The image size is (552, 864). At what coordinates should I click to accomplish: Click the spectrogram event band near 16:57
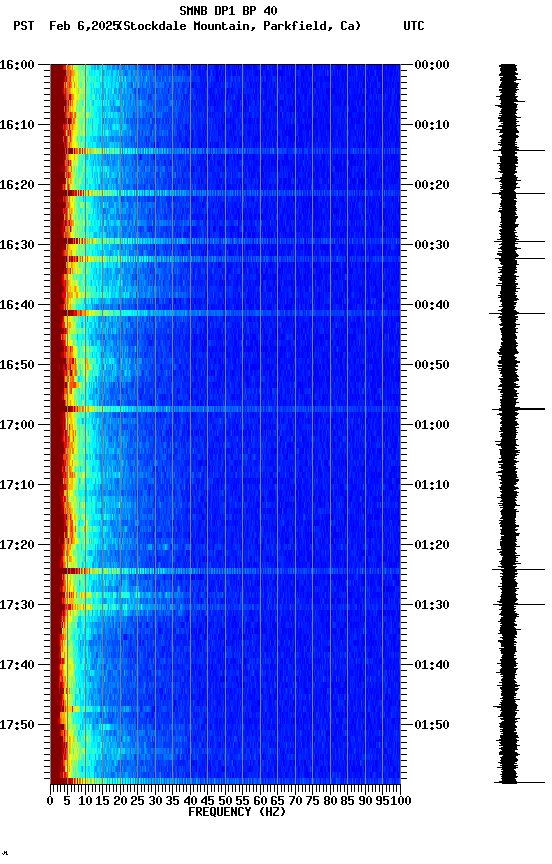tap(225, 409)
